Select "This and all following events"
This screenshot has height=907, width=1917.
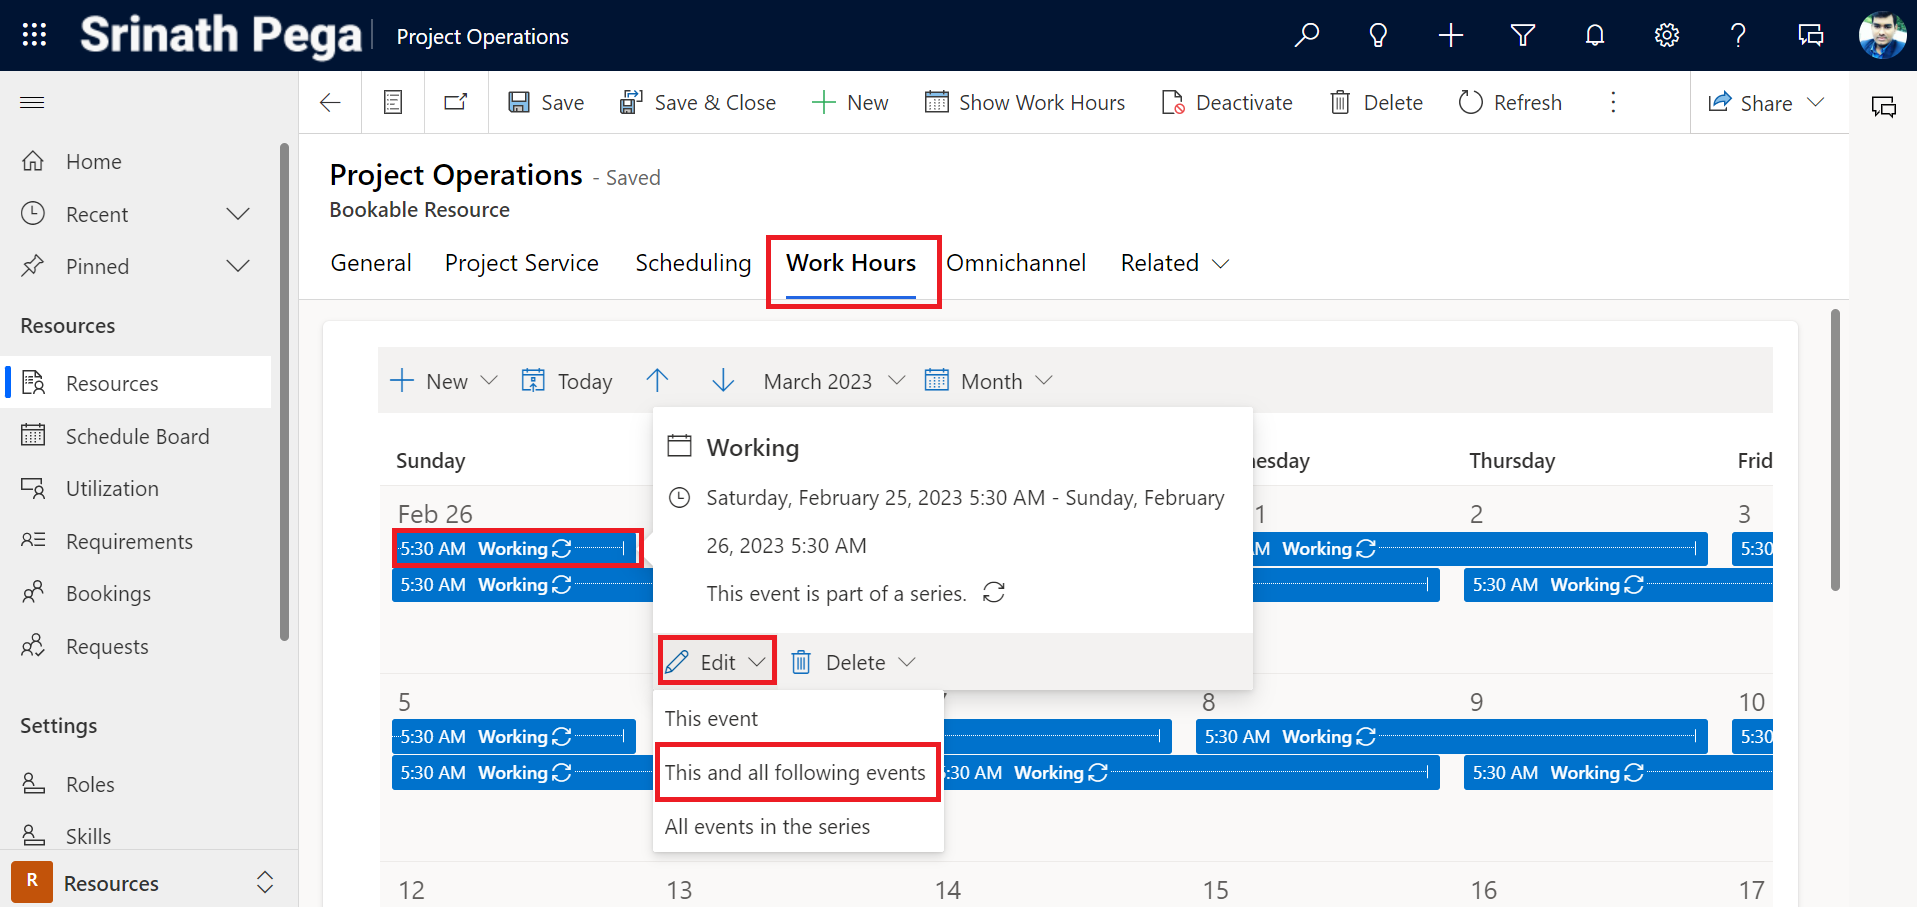click(x=795, y=772)
